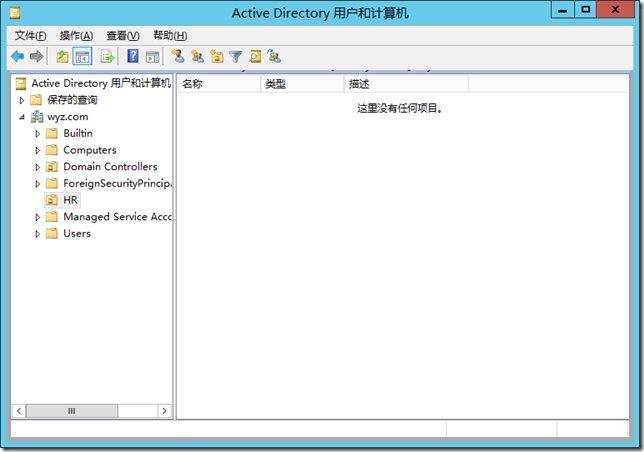Select the Builtin tree item
This screenshot has width=644, height=452.
click(78, 133)
